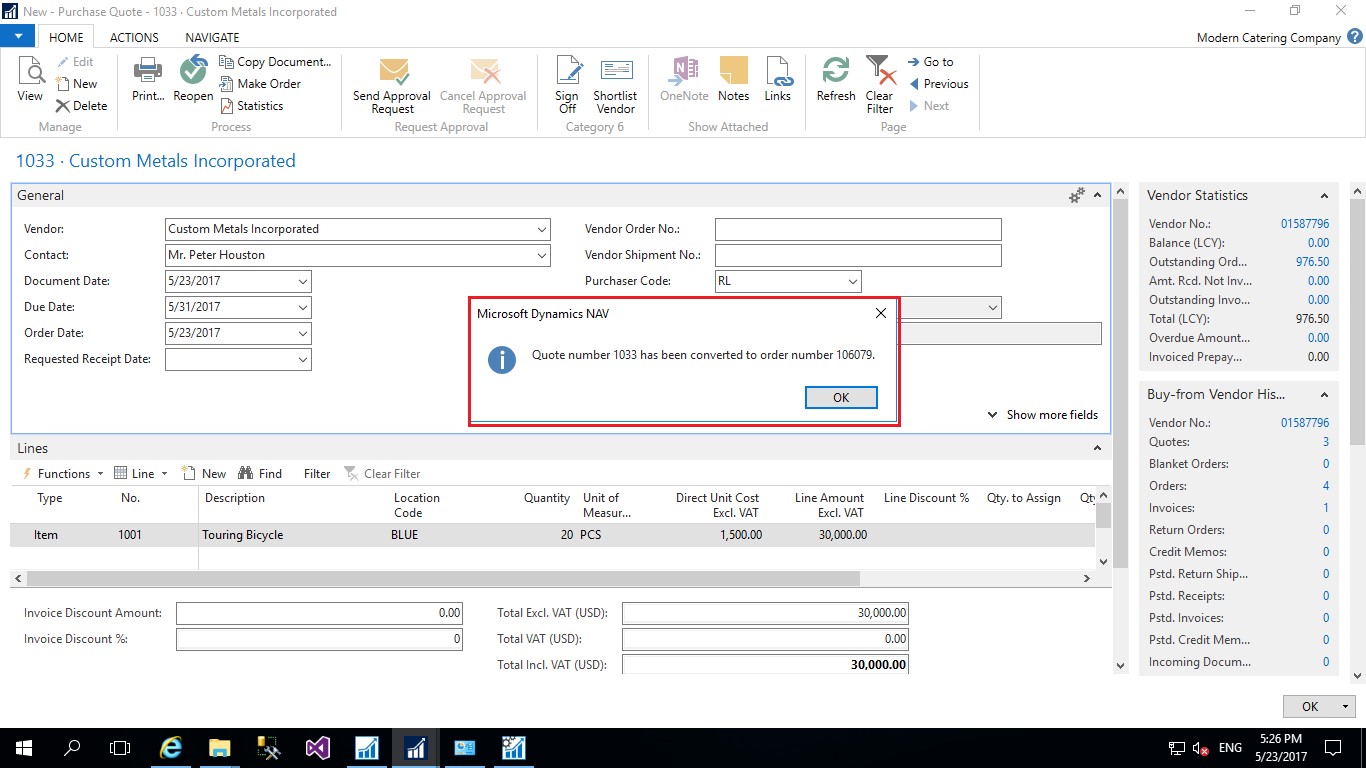Go to the Previous record
Viewport: 1366px width, 768px height.
point(937,84)
